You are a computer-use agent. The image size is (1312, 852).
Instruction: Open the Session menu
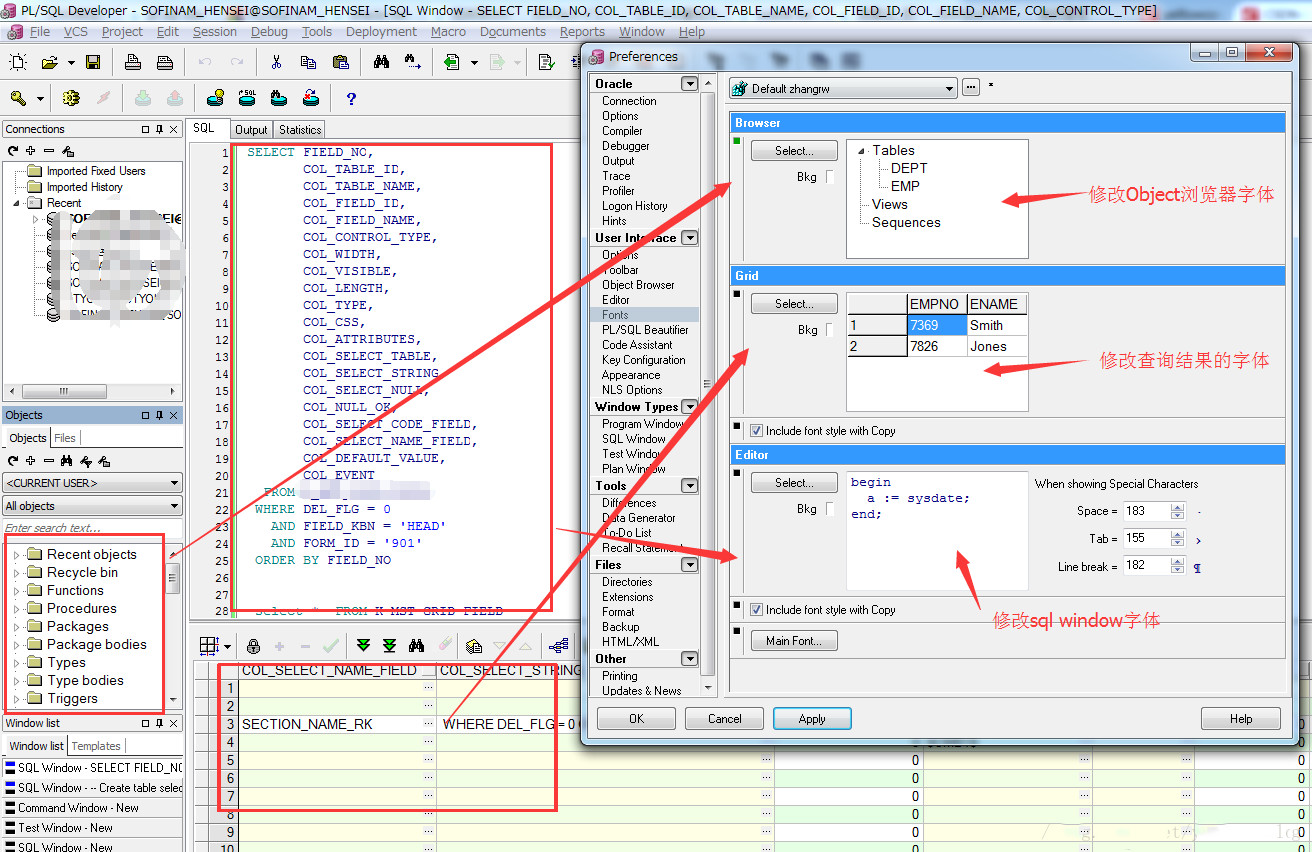215,32
